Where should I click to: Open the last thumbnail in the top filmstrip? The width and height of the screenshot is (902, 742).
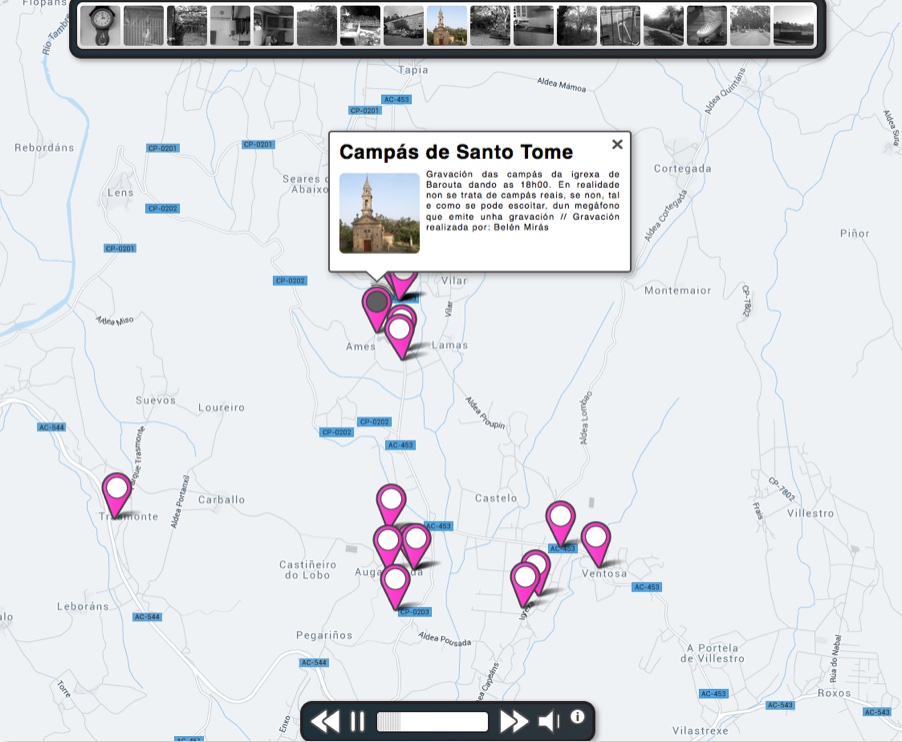pos(792,24)
